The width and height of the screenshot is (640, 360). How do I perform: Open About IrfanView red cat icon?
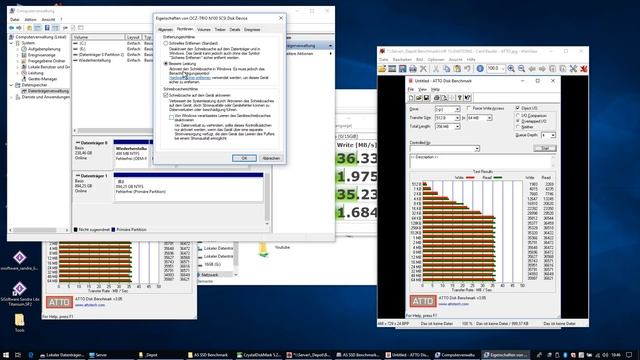(584, 69)
